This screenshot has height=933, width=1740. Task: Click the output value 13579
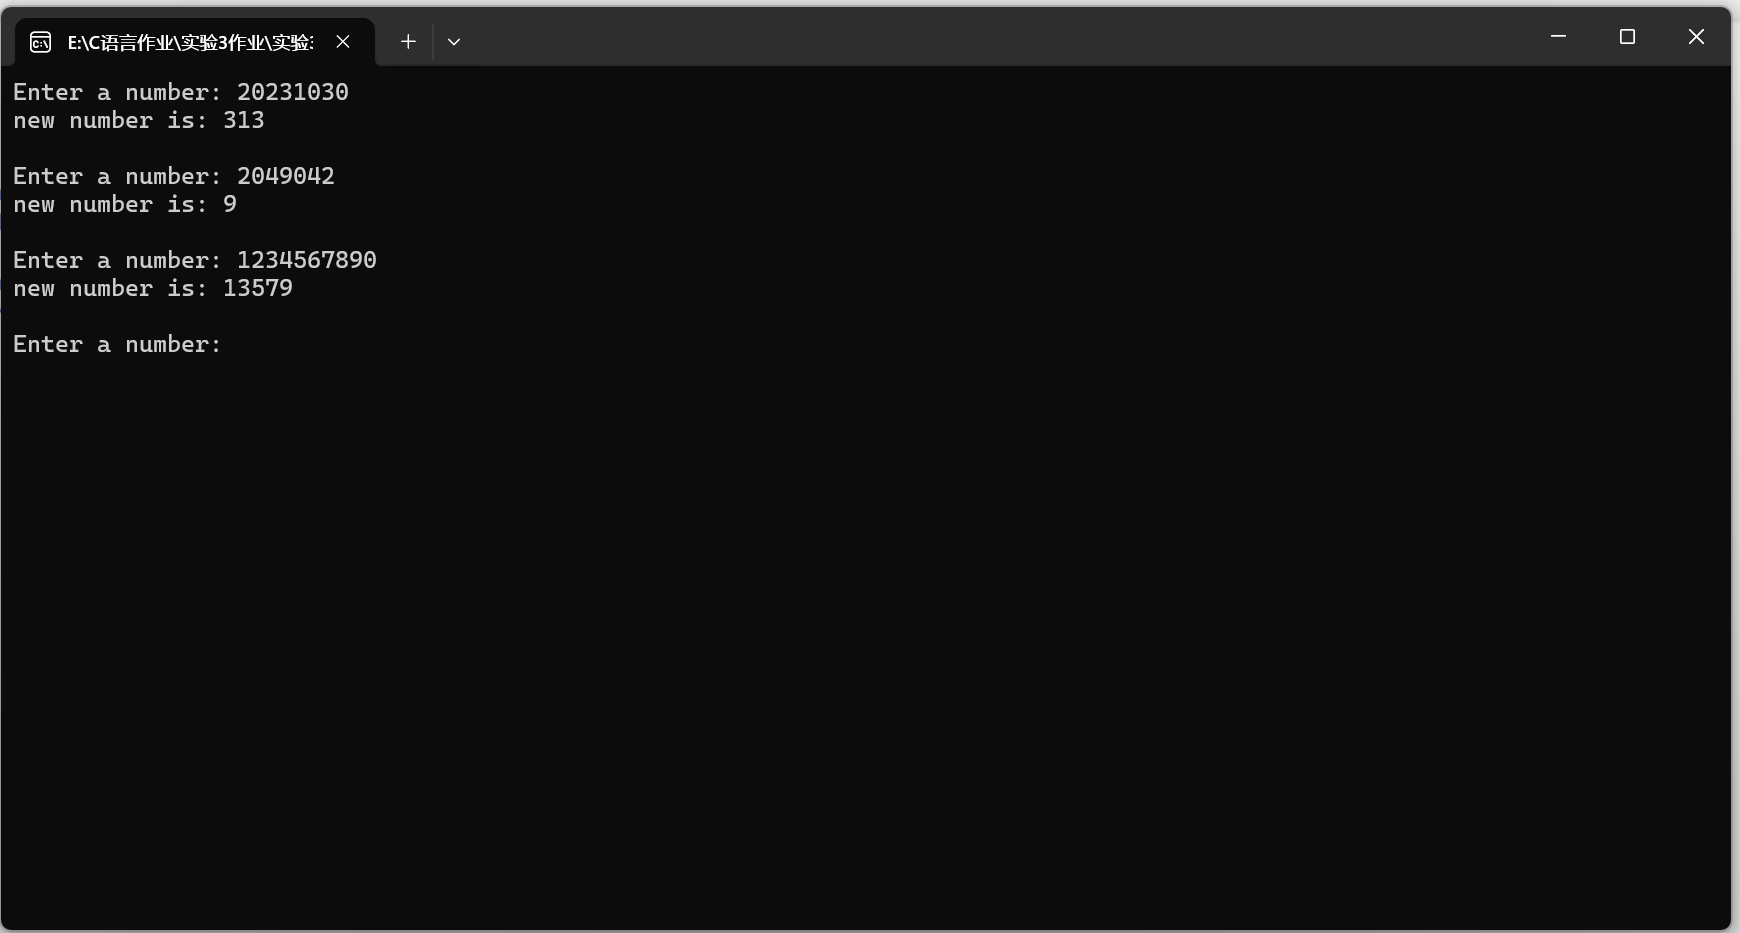[258, 288]
